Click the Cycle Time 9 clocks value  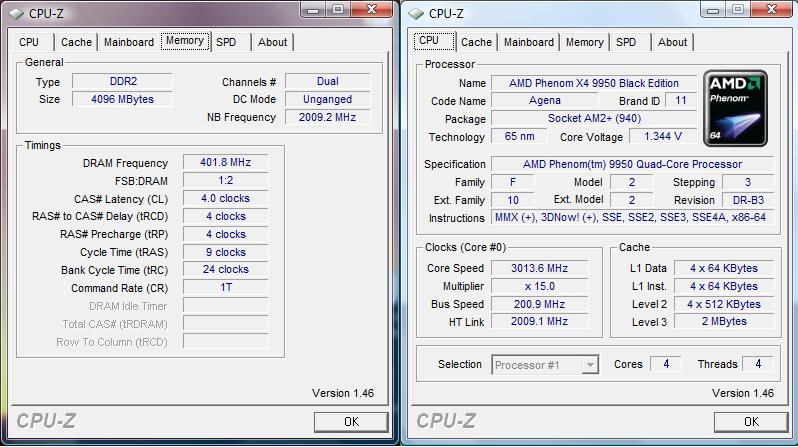click(x=225, y=252)
